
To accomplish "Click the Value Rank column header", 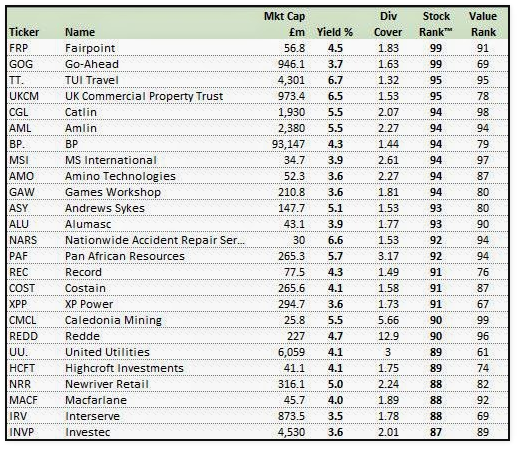I will [x=483, y=24].
